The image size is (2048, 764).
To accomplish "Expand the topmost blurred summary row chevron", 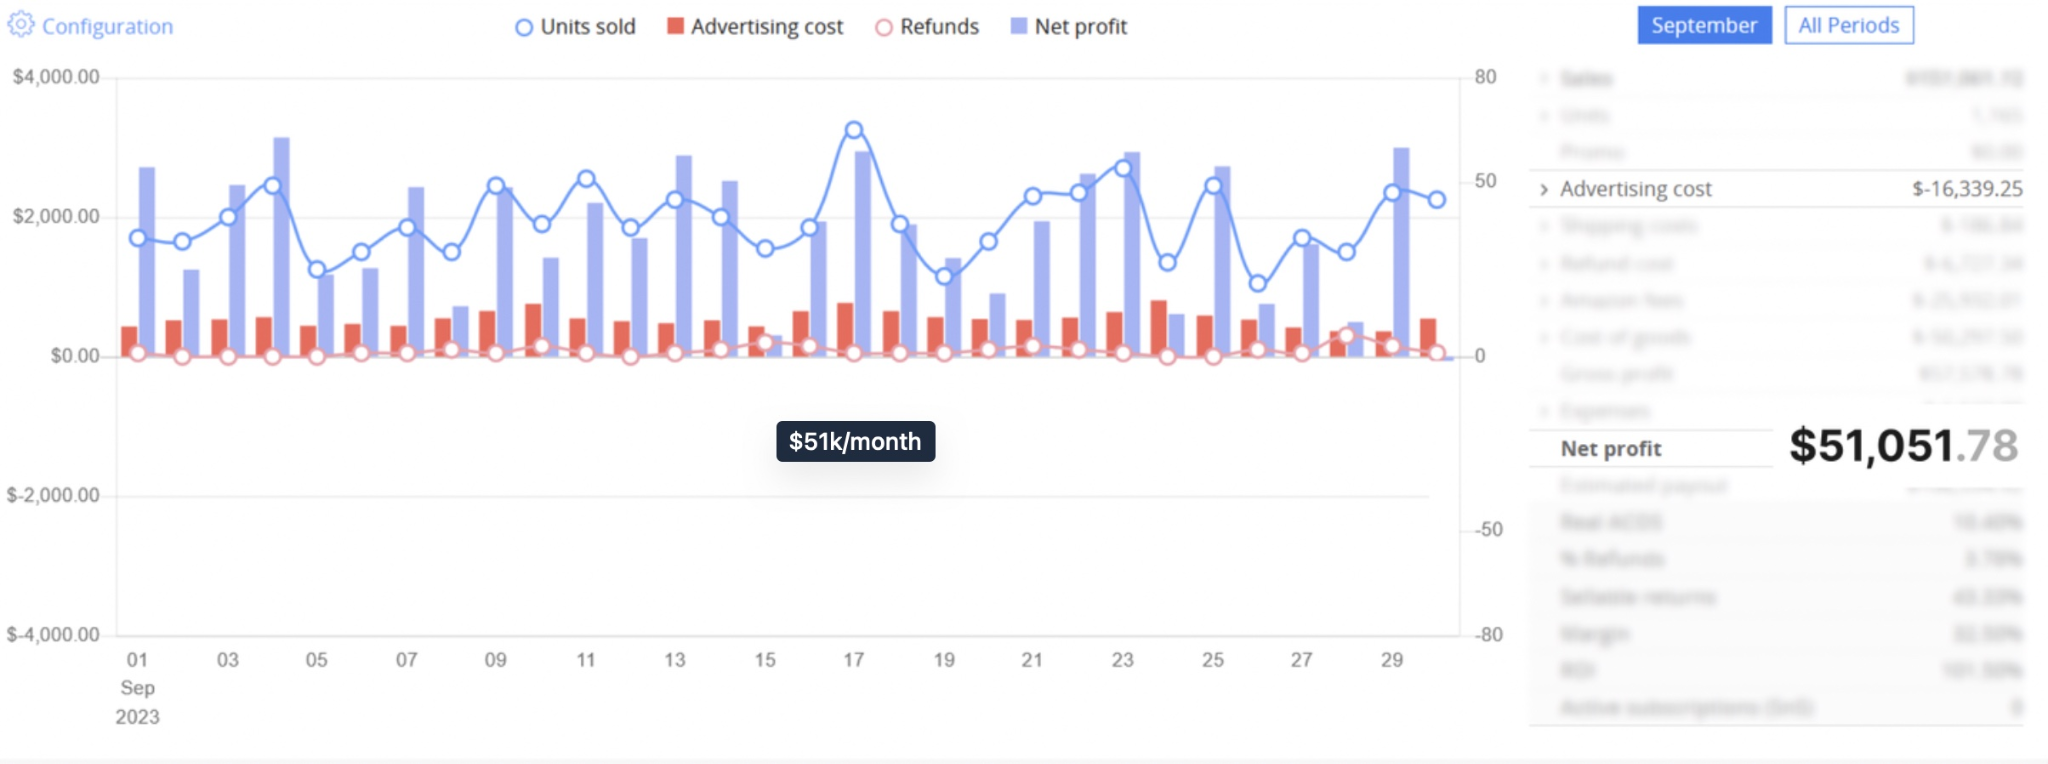I will point(1544,78).
